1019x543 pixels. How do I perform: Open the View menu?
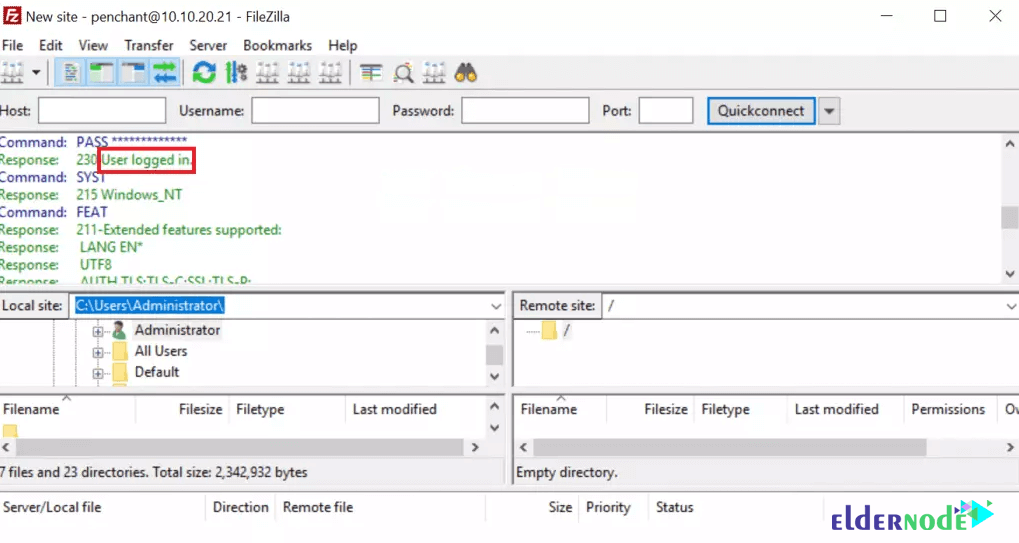click(93, 45)
